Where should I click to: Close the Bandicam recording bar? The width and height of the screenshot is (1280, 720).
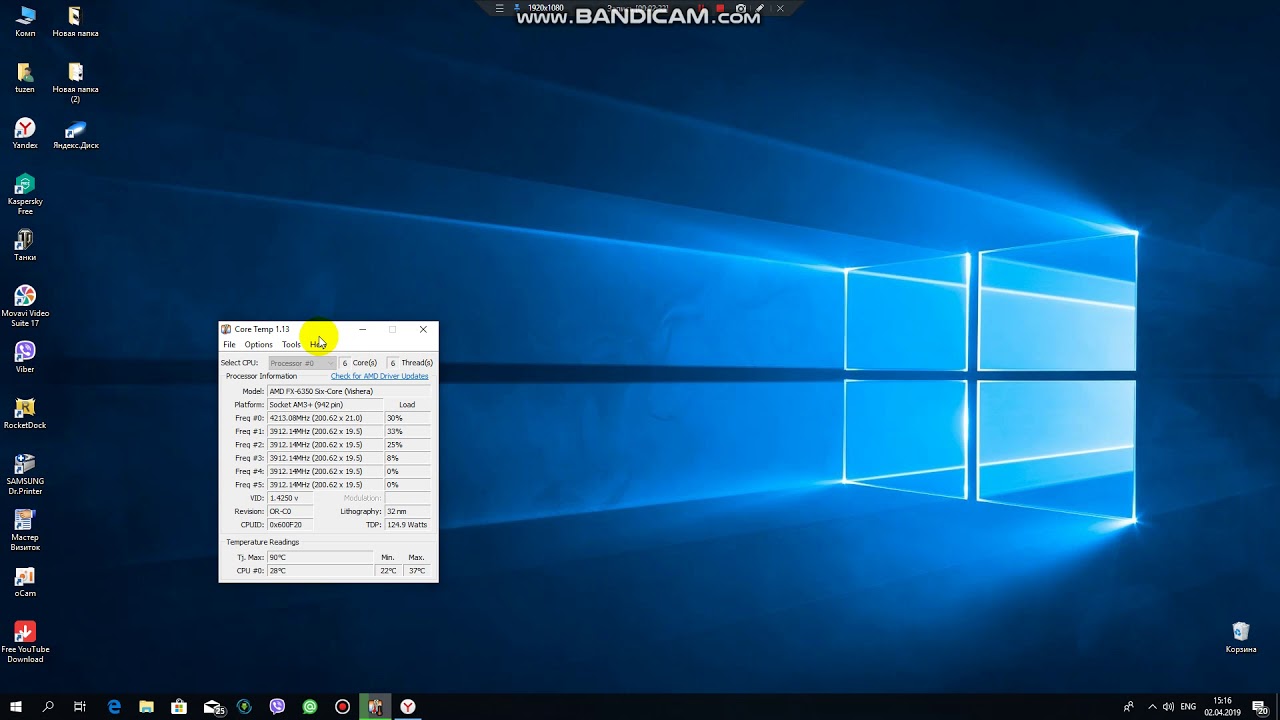[x=781, y=8]
